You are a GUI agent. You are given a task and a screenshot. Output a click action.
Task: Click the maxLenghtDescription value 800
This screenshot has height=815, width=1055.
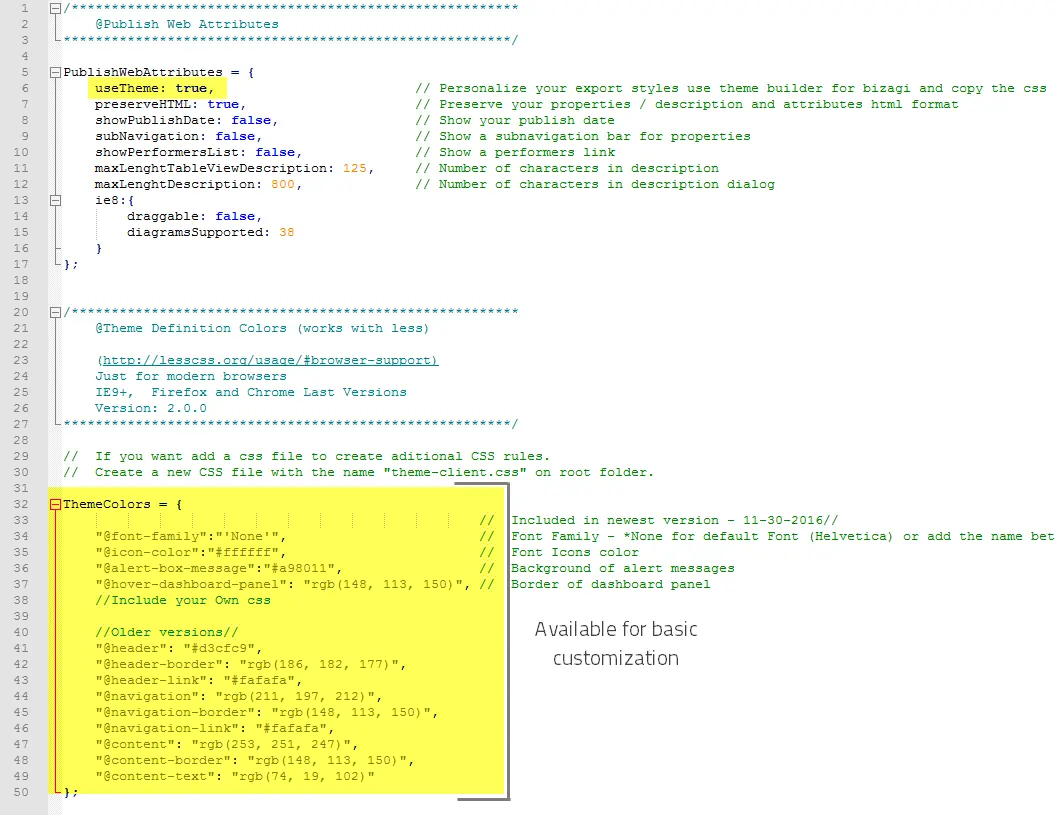coord(283,184)
